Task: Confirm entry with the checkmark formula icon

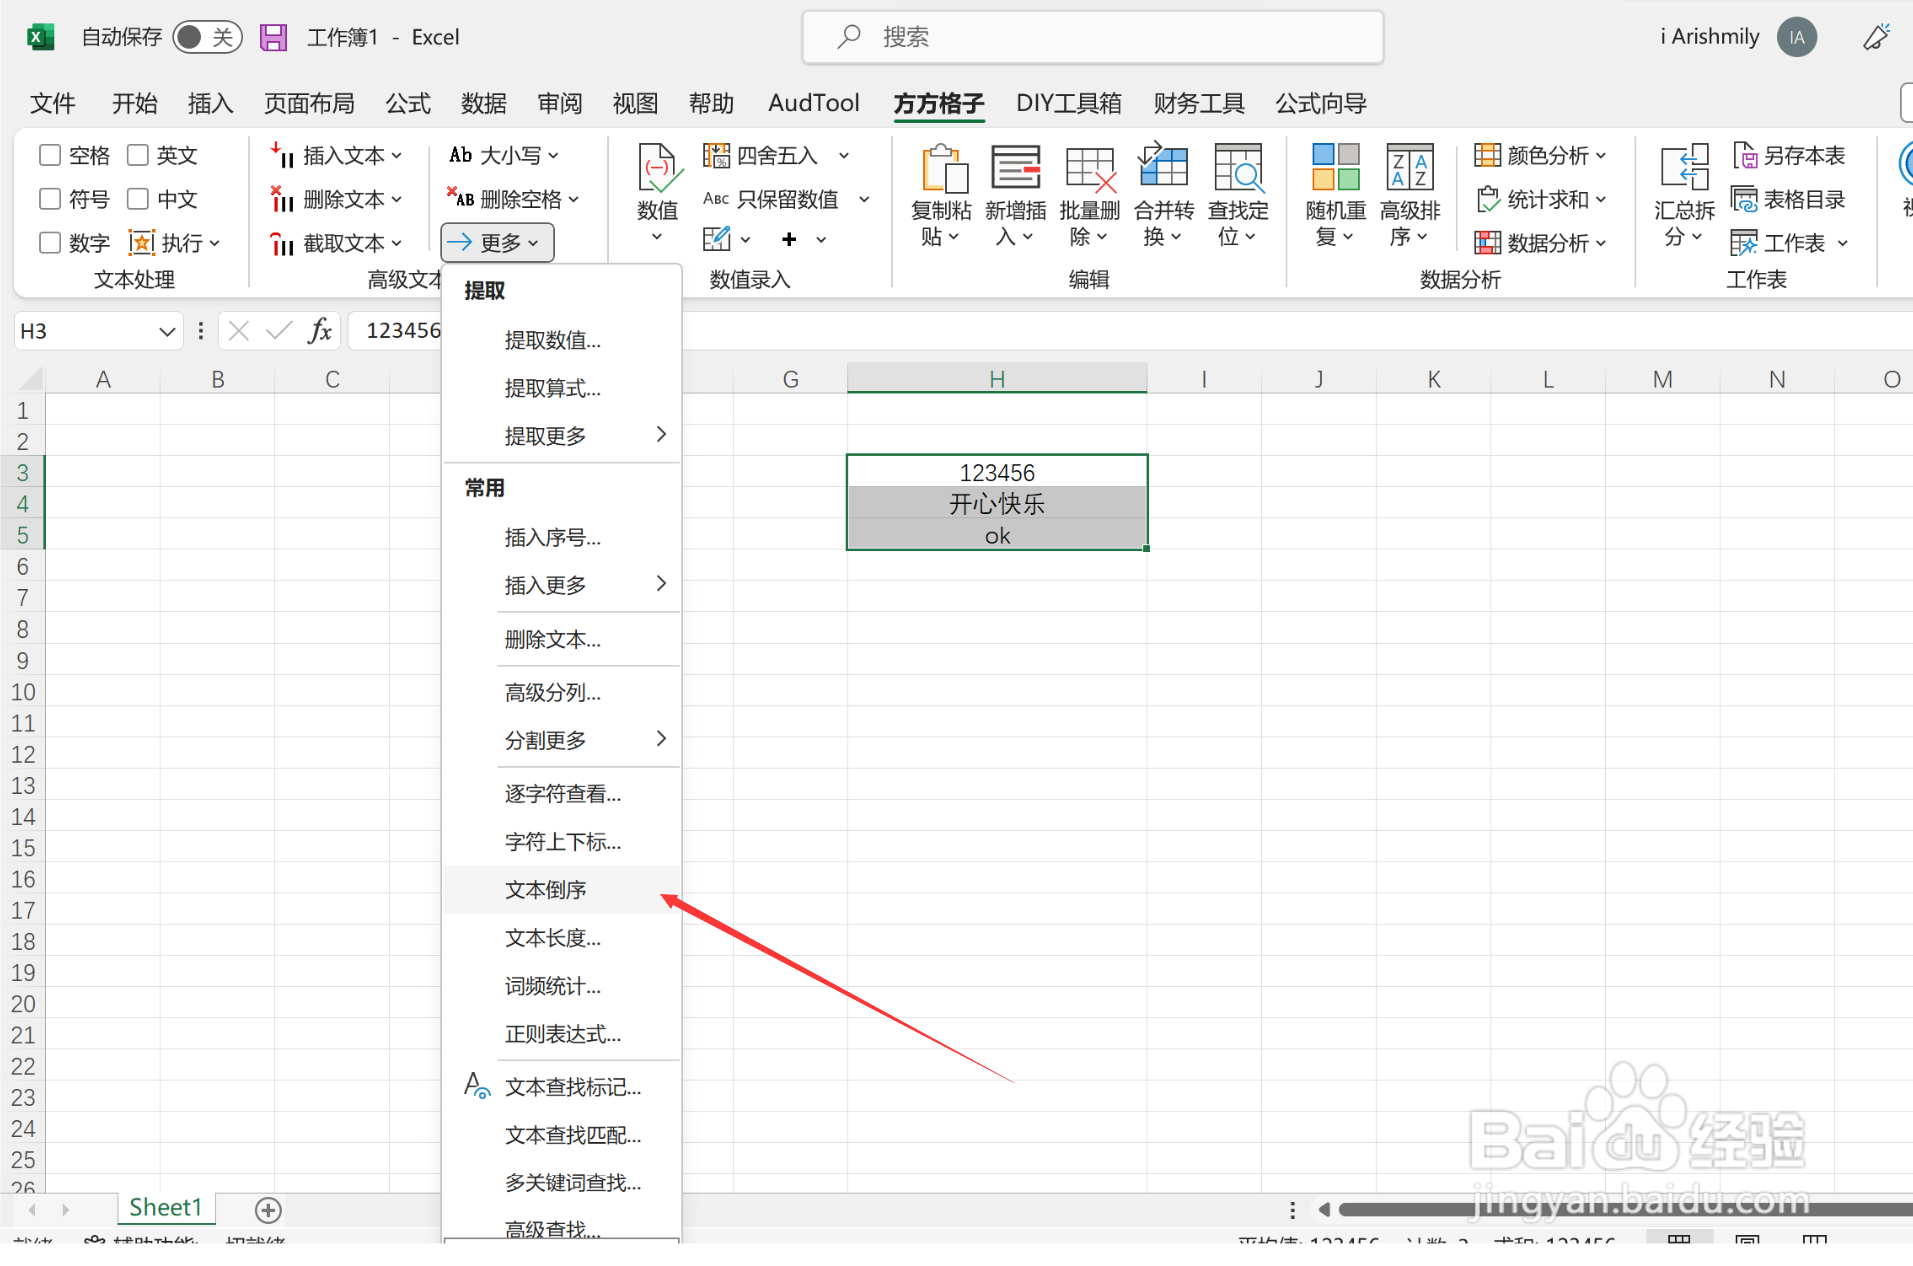Action: 279,331
